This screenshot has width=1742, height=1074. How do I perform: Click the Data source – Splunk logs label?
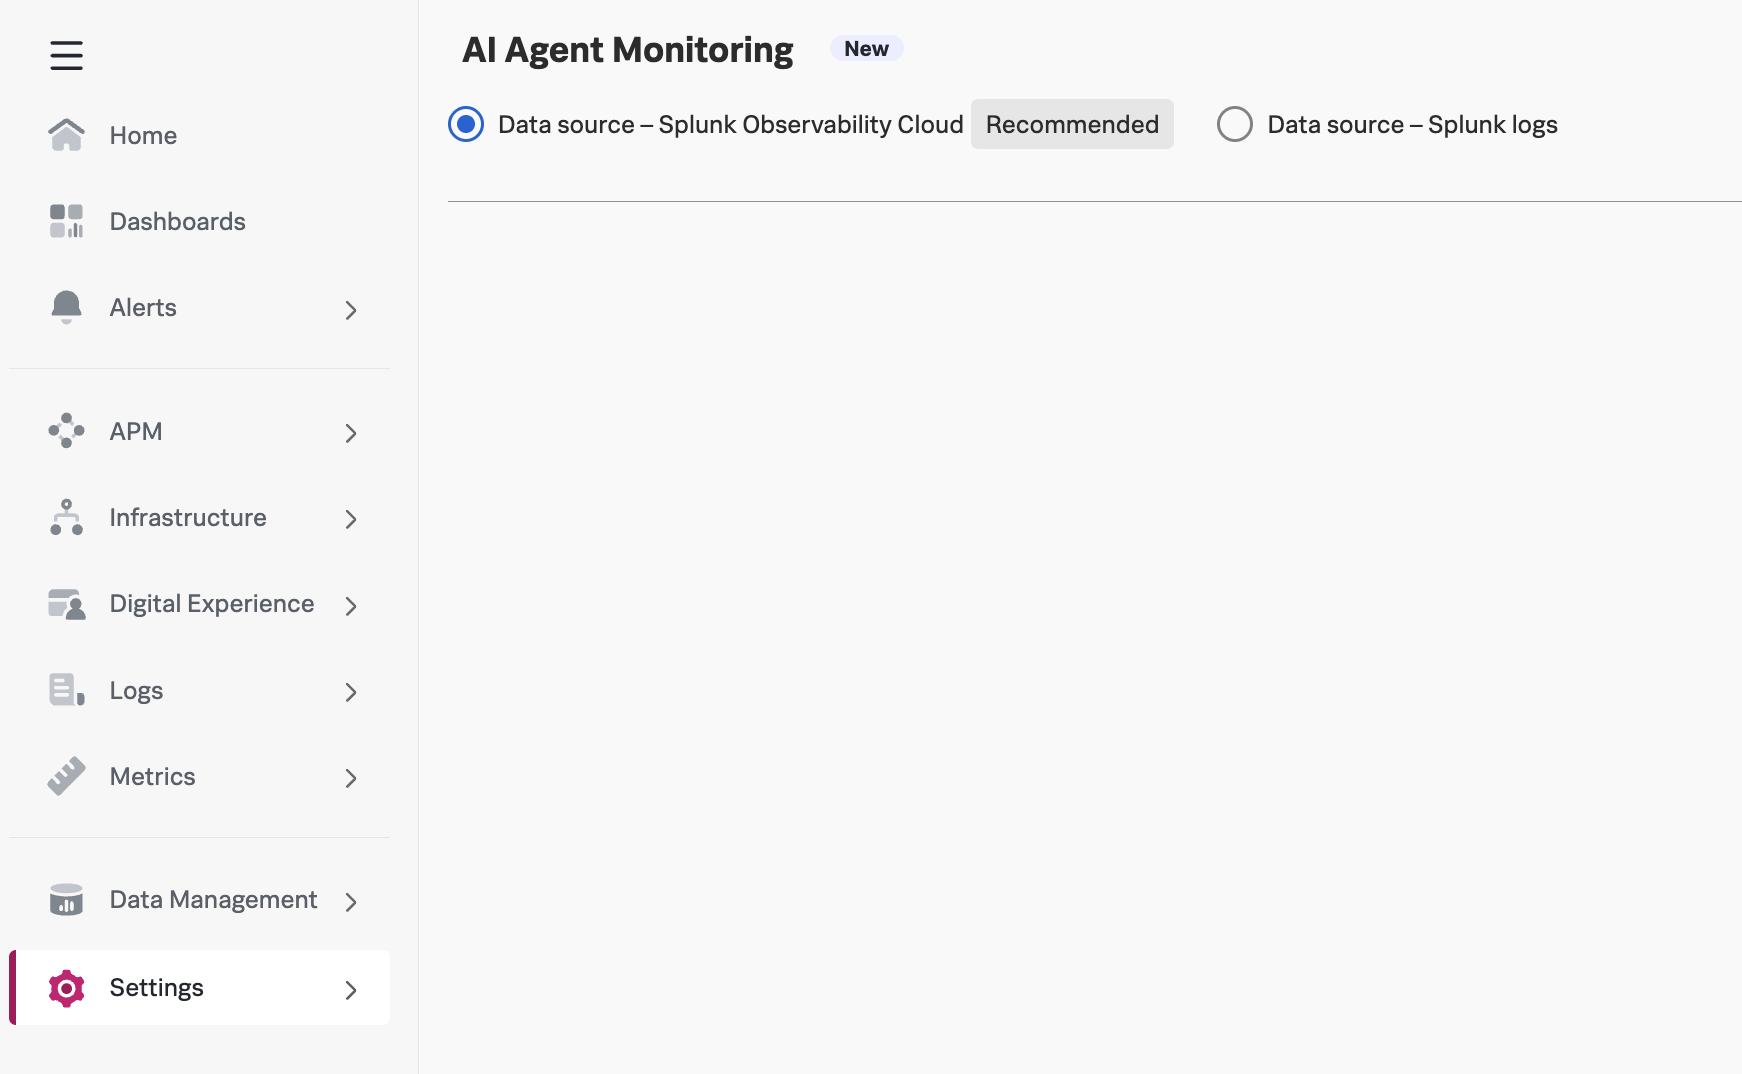(1412, 125)
